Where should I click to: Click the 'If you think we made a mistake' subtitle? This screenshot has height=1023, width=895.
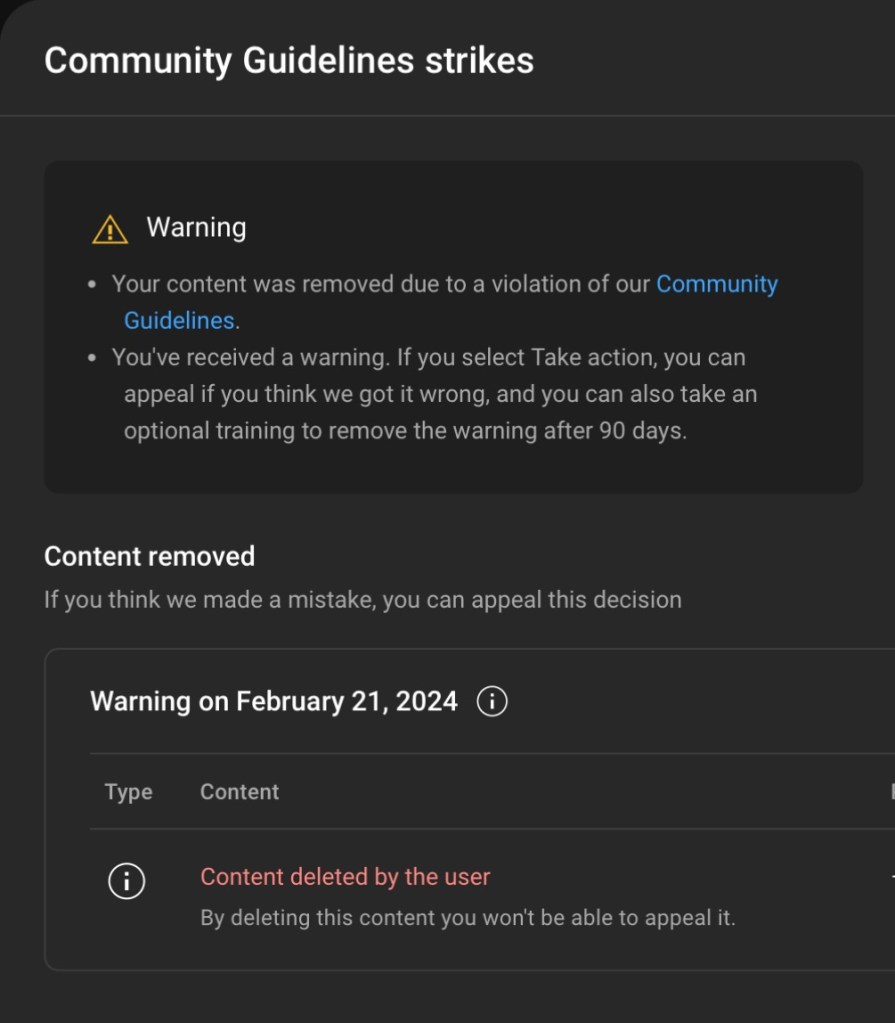(362, 600)
